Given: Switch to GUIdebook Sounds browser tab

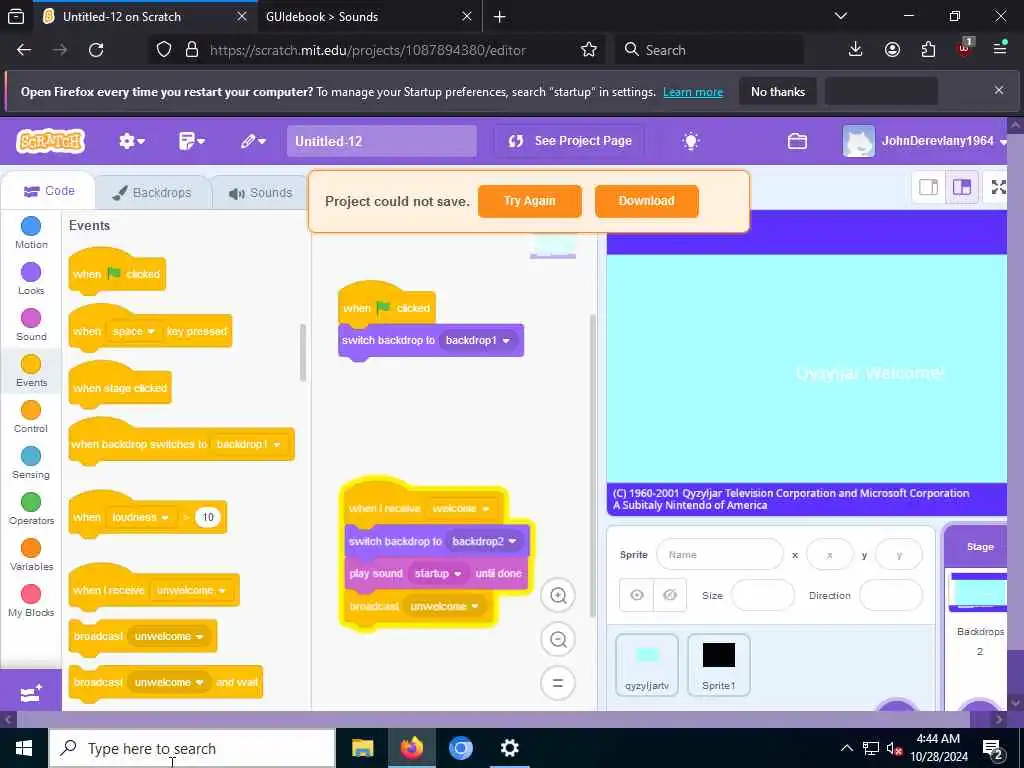Looking at the screenshot, I should (370, 16).
